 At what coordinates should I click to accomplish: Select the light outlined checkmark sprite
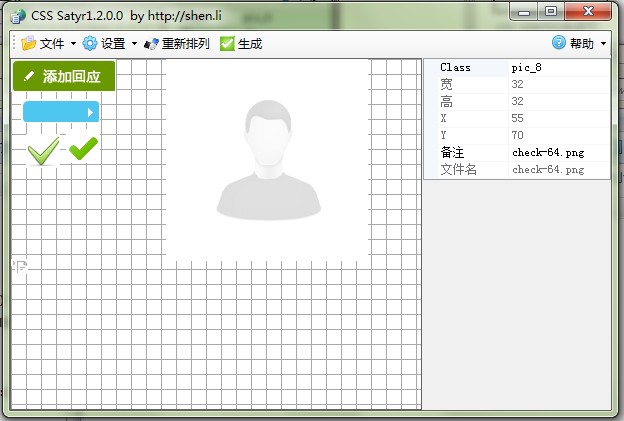[x=43, y=151]
